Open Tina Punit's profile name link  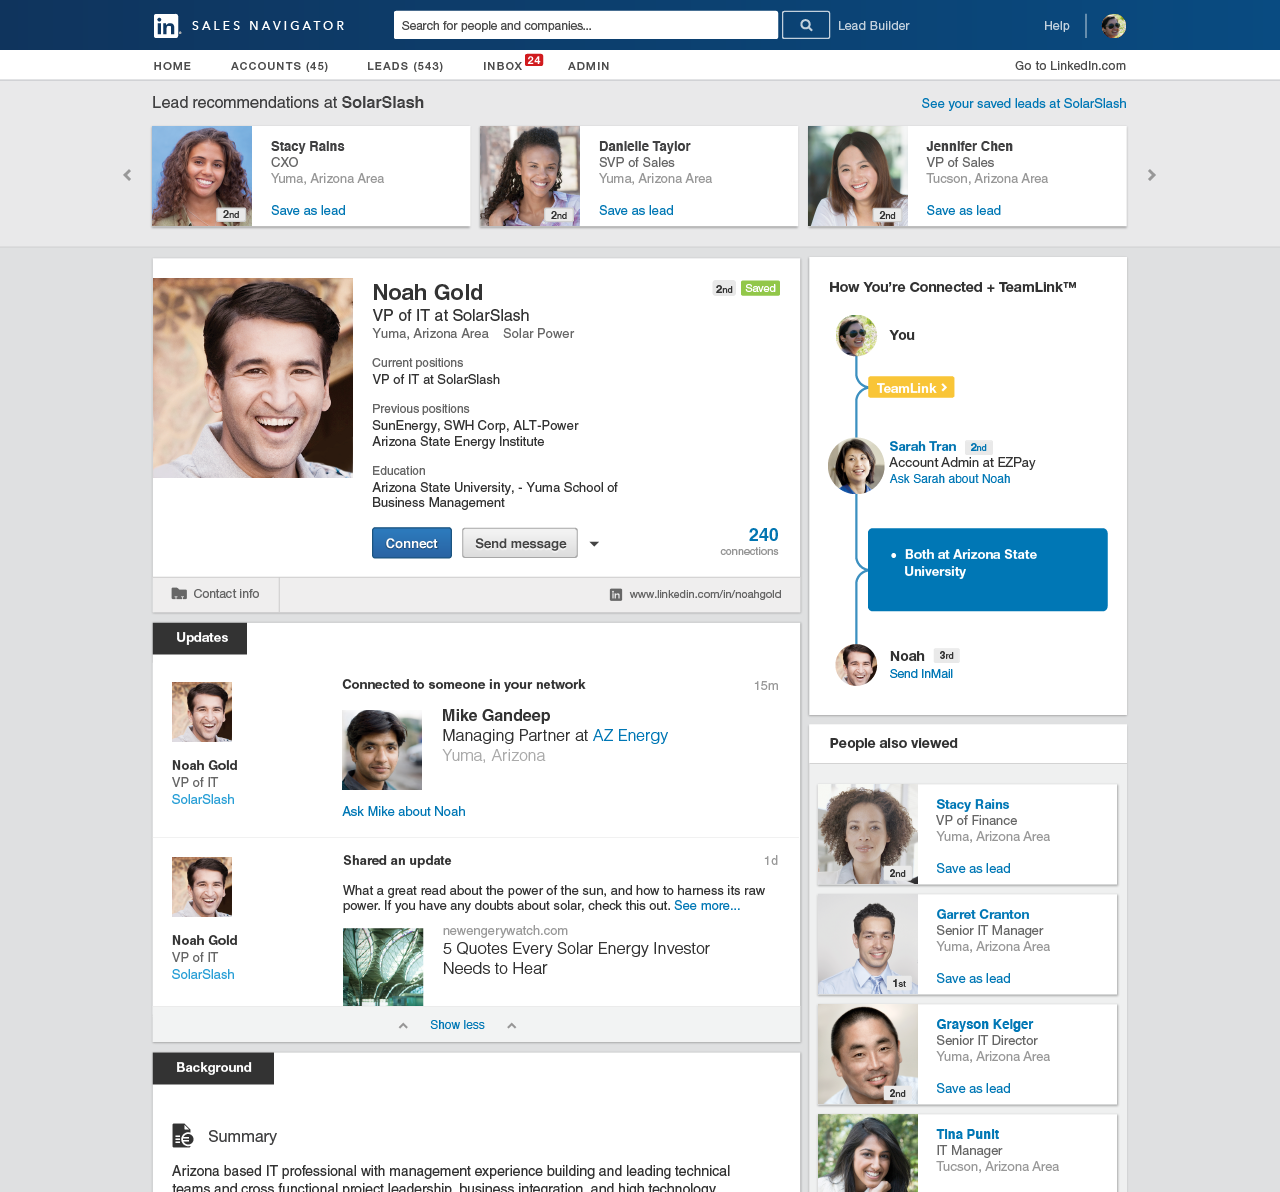pyautogui.click(x=967, y=1134)
